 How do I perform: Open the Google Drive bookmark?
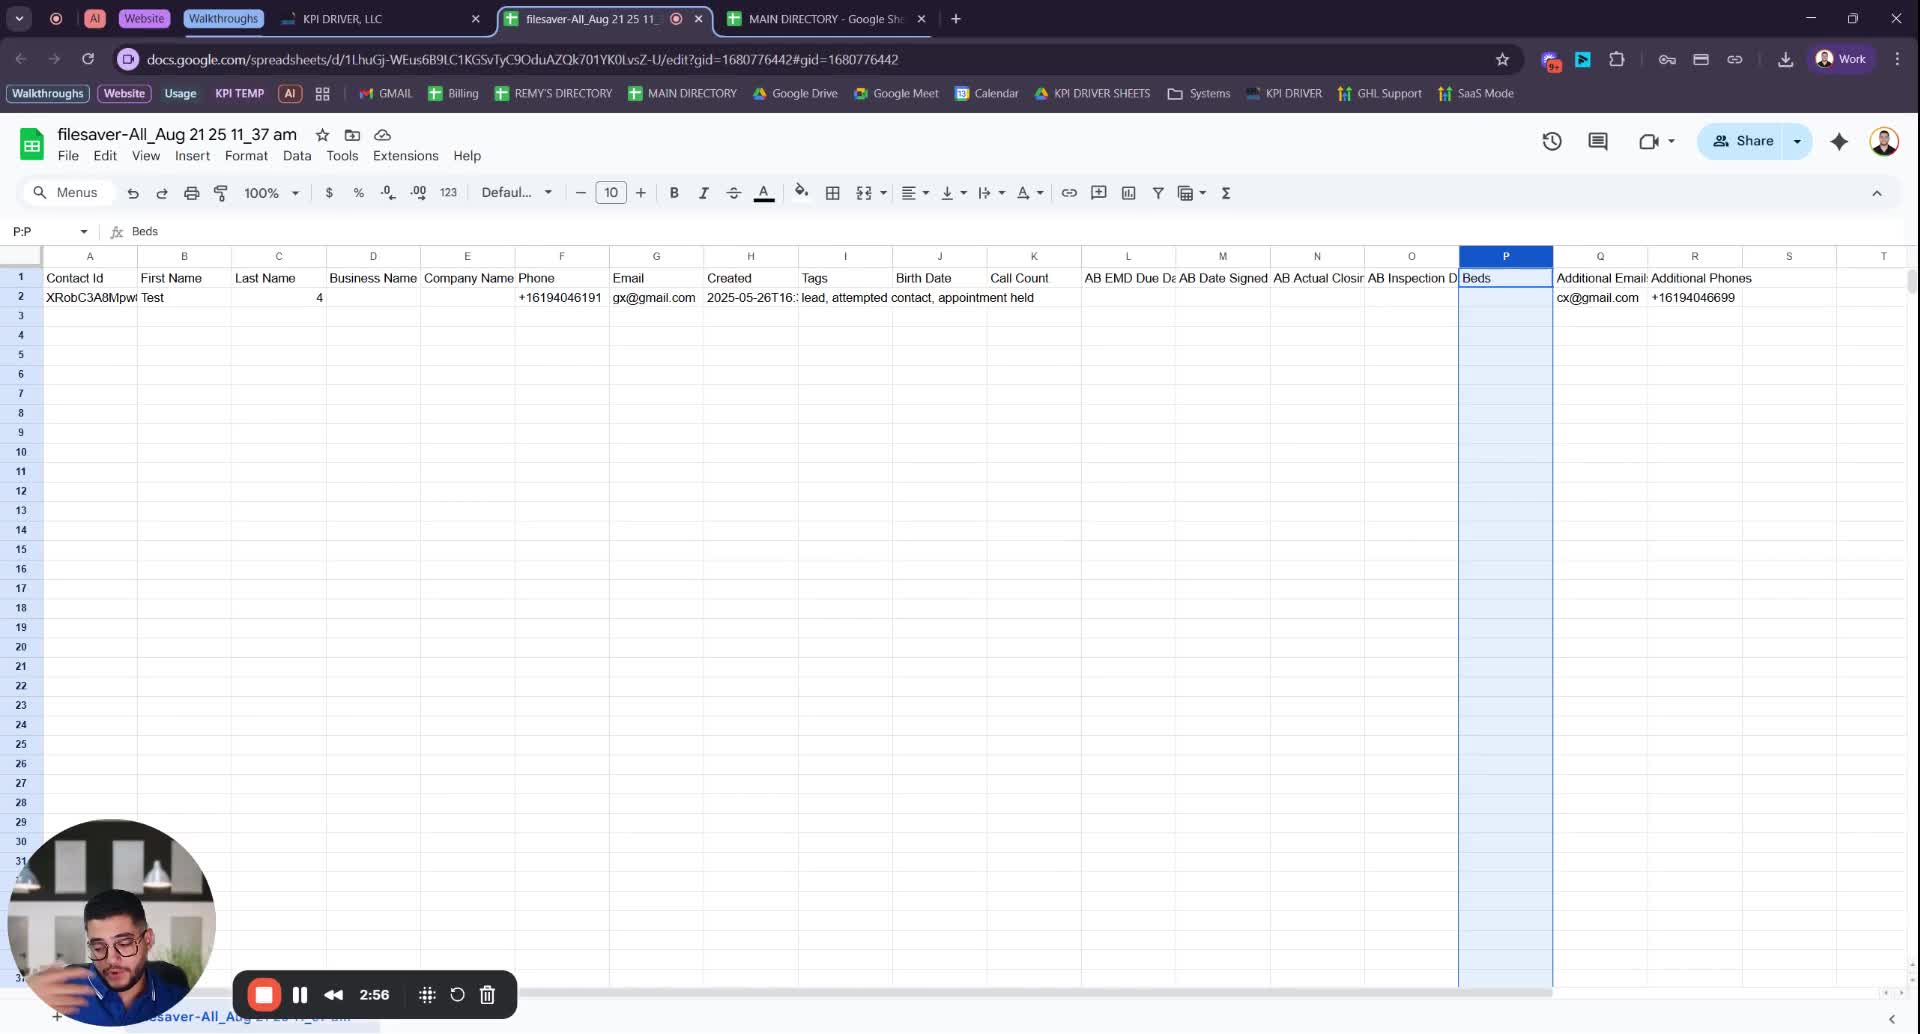(x=795, y=94)
